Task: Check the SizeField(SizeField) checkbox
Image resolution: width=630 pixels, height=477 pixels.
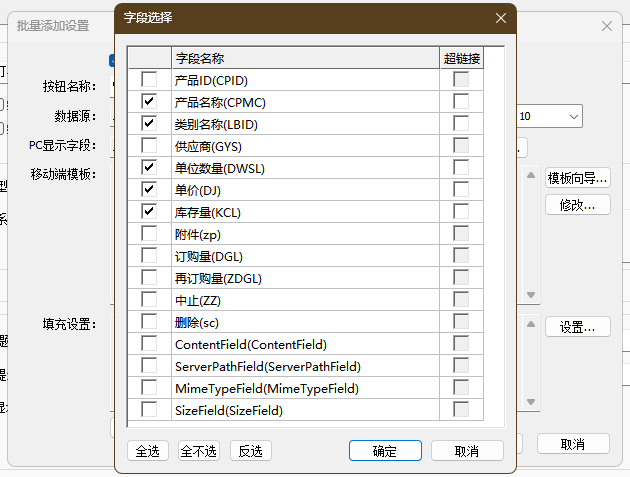Action: pos(149,409)
